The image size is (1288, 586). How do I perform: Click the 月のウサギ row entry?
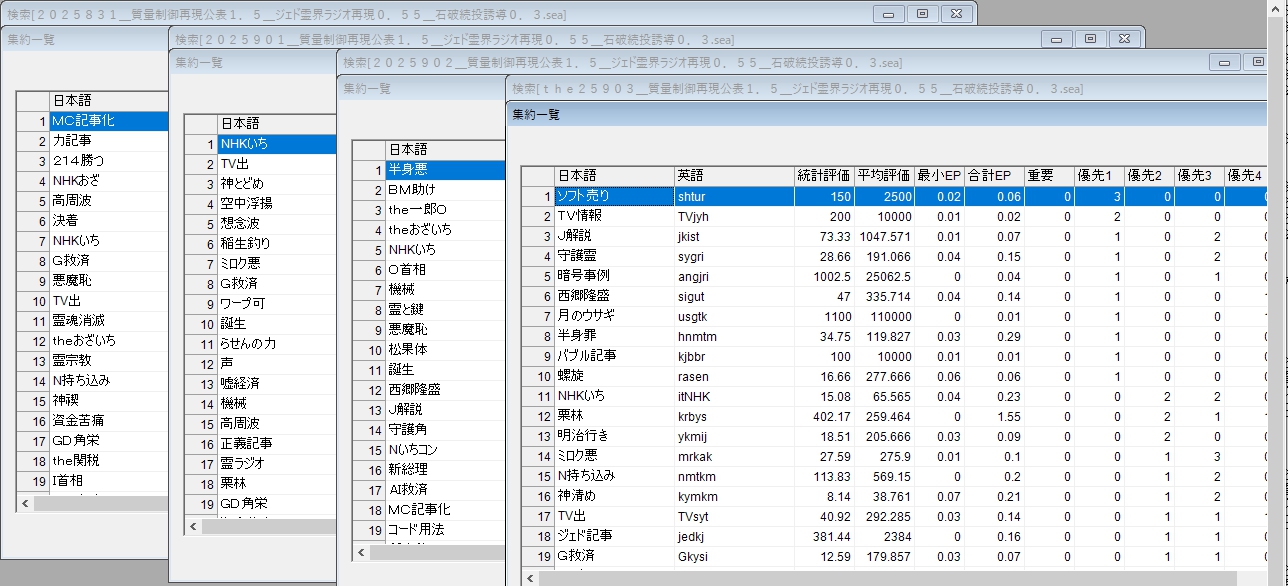click(x=613, y=316)
